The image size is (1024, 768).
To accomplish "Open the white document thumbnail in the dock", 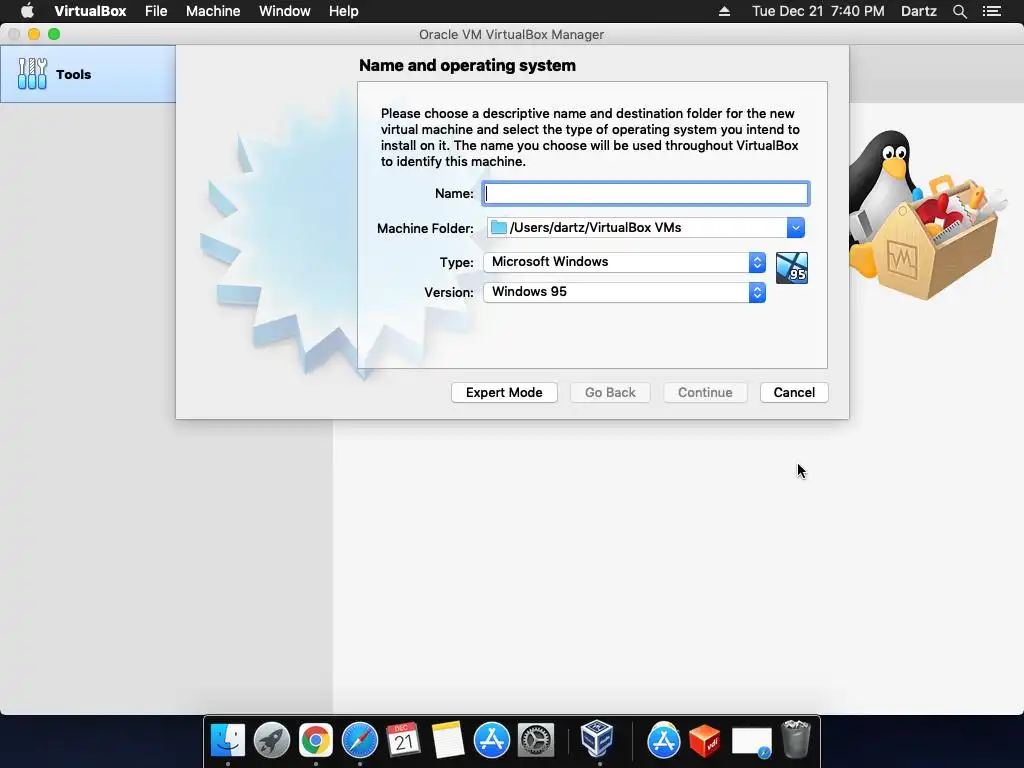I will [751, 742].
